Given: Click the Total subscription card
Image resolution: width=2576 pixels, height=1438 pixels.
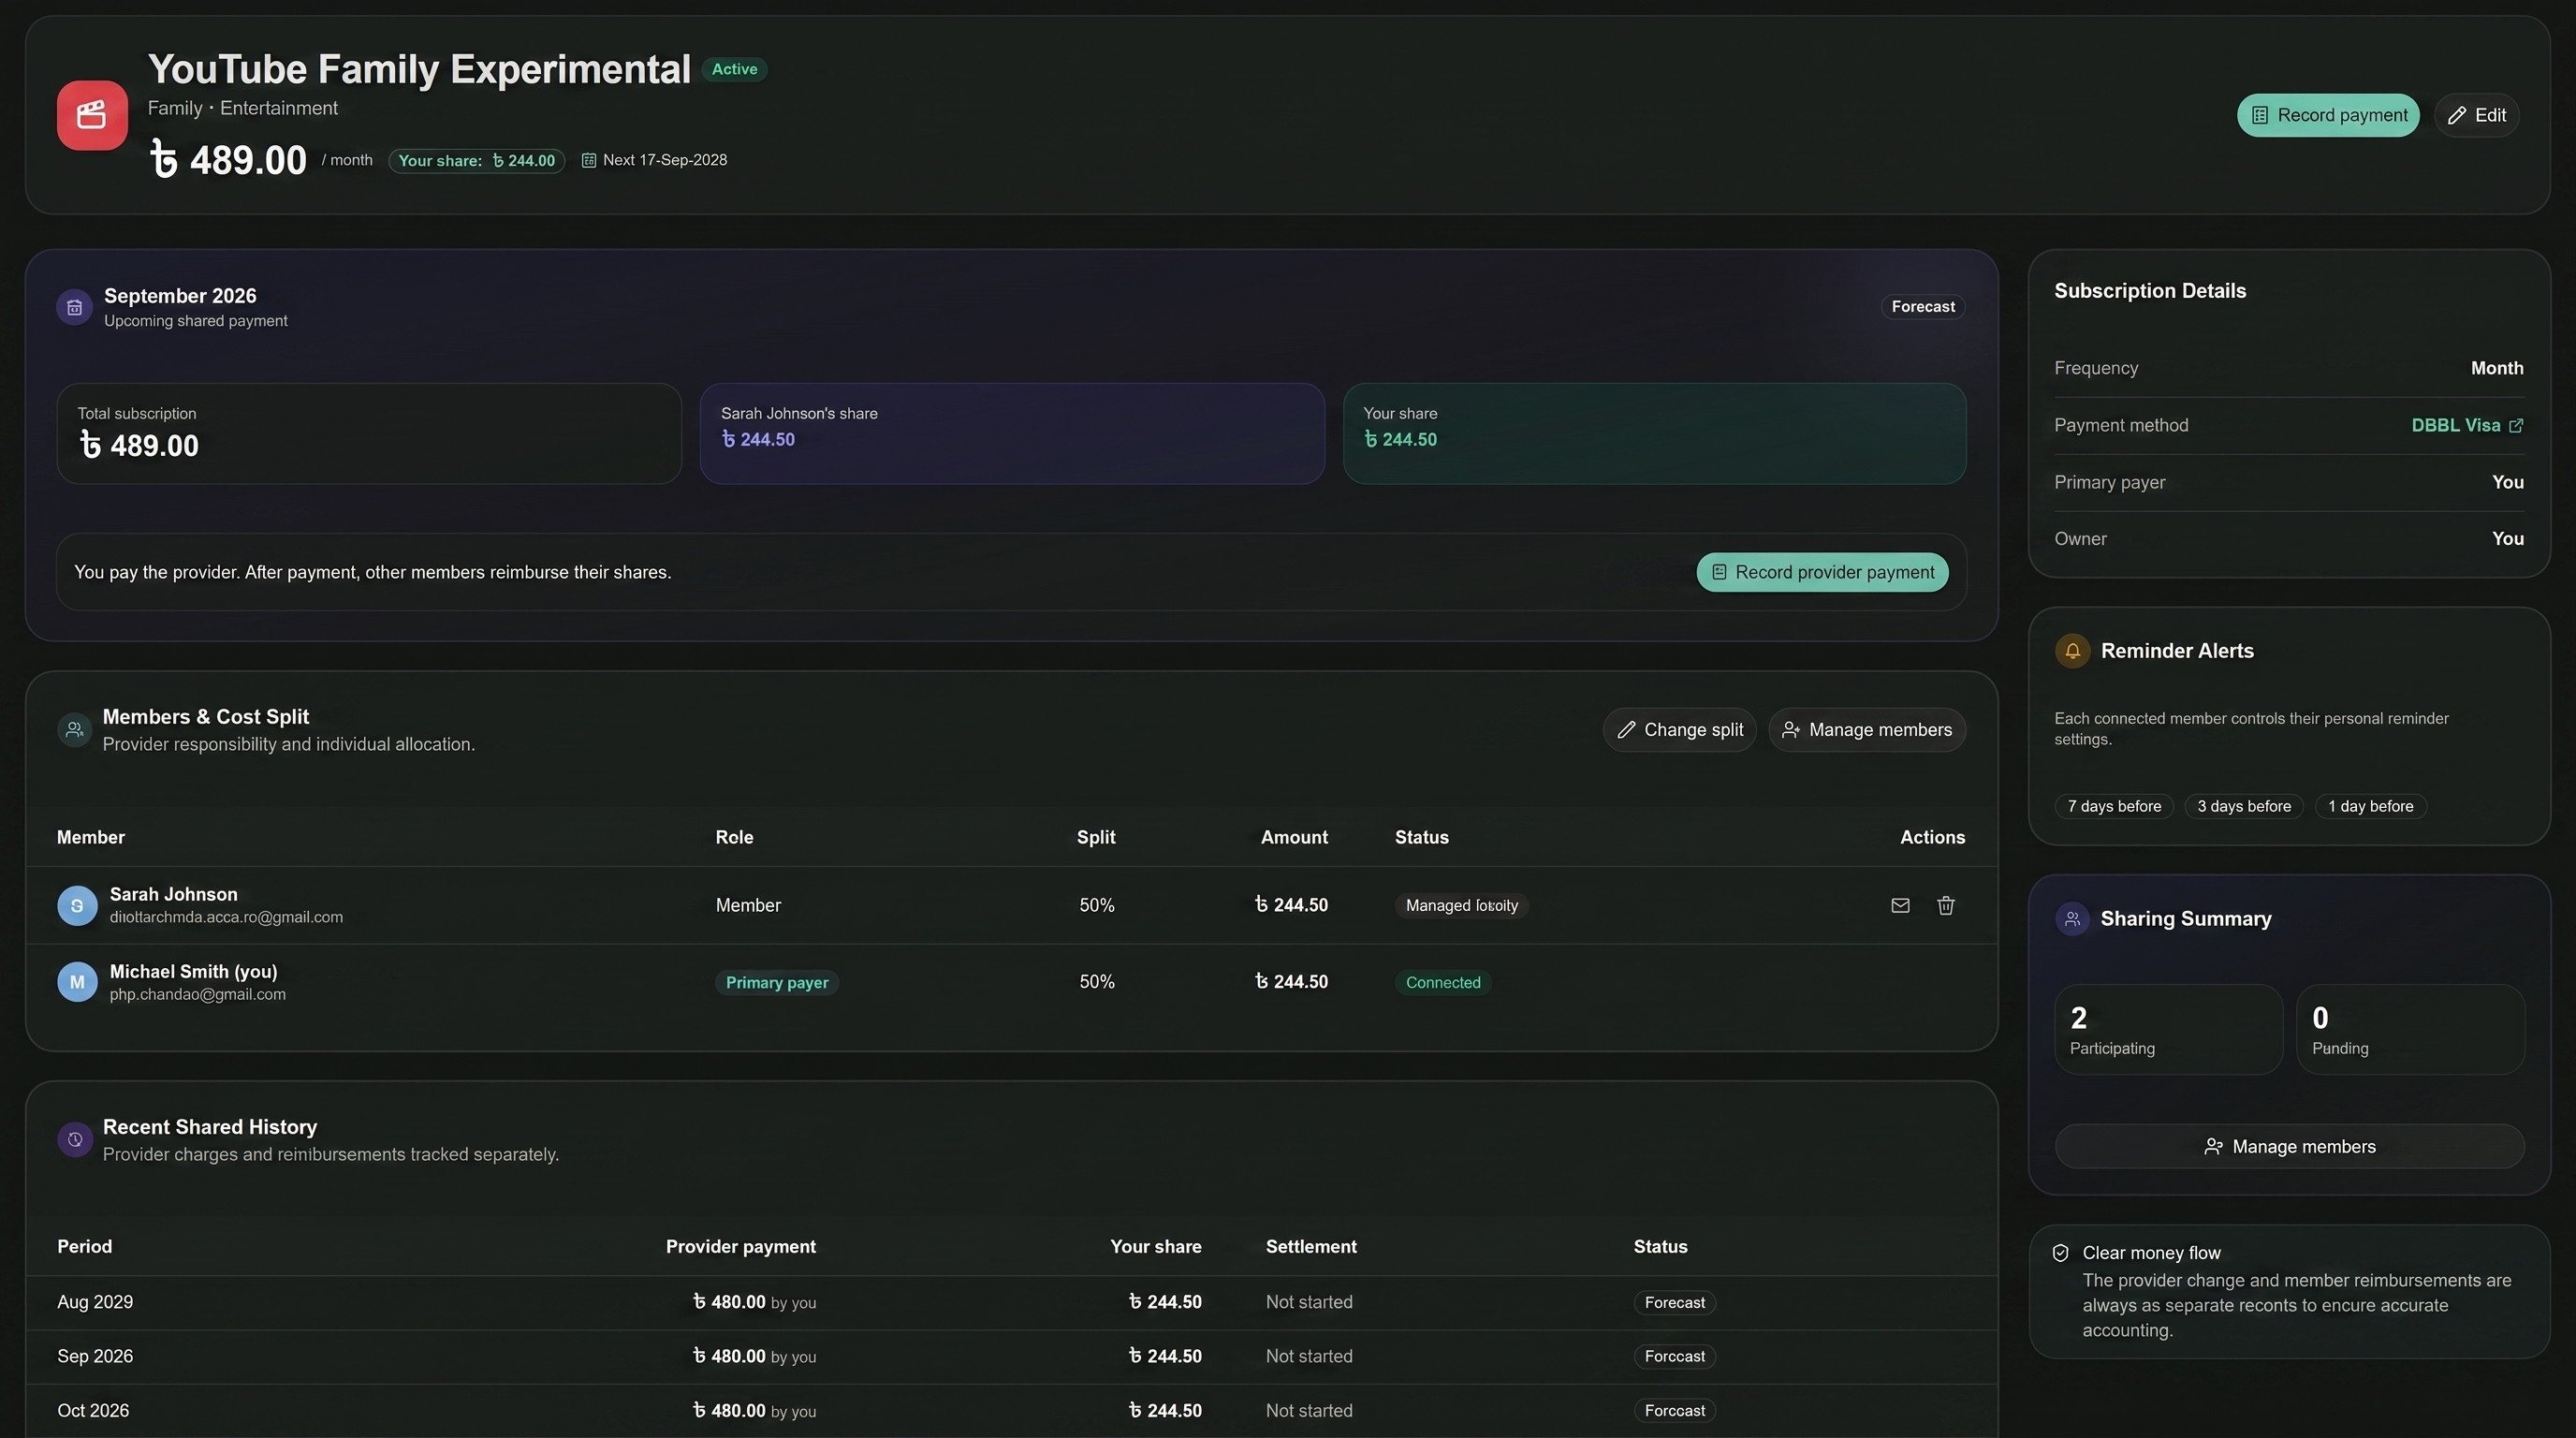Looking at the screenshot, I should (369, 433).
